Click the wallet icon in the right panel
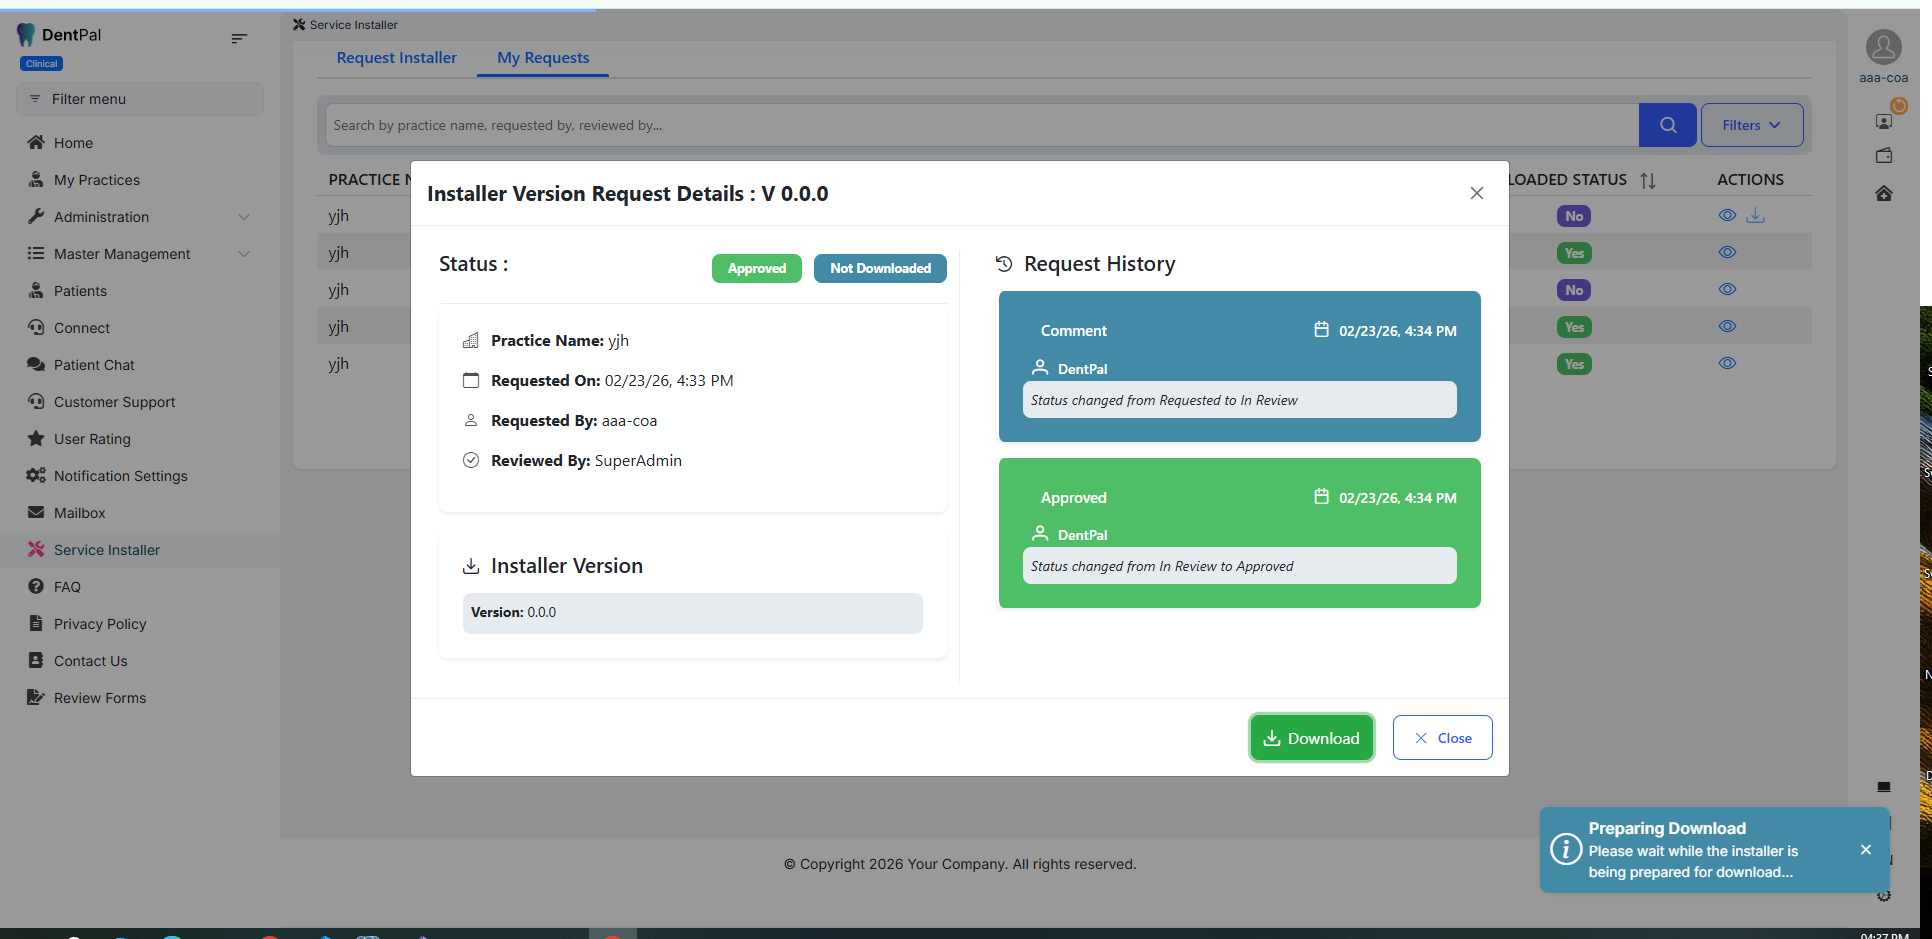 pos(1884,156)
